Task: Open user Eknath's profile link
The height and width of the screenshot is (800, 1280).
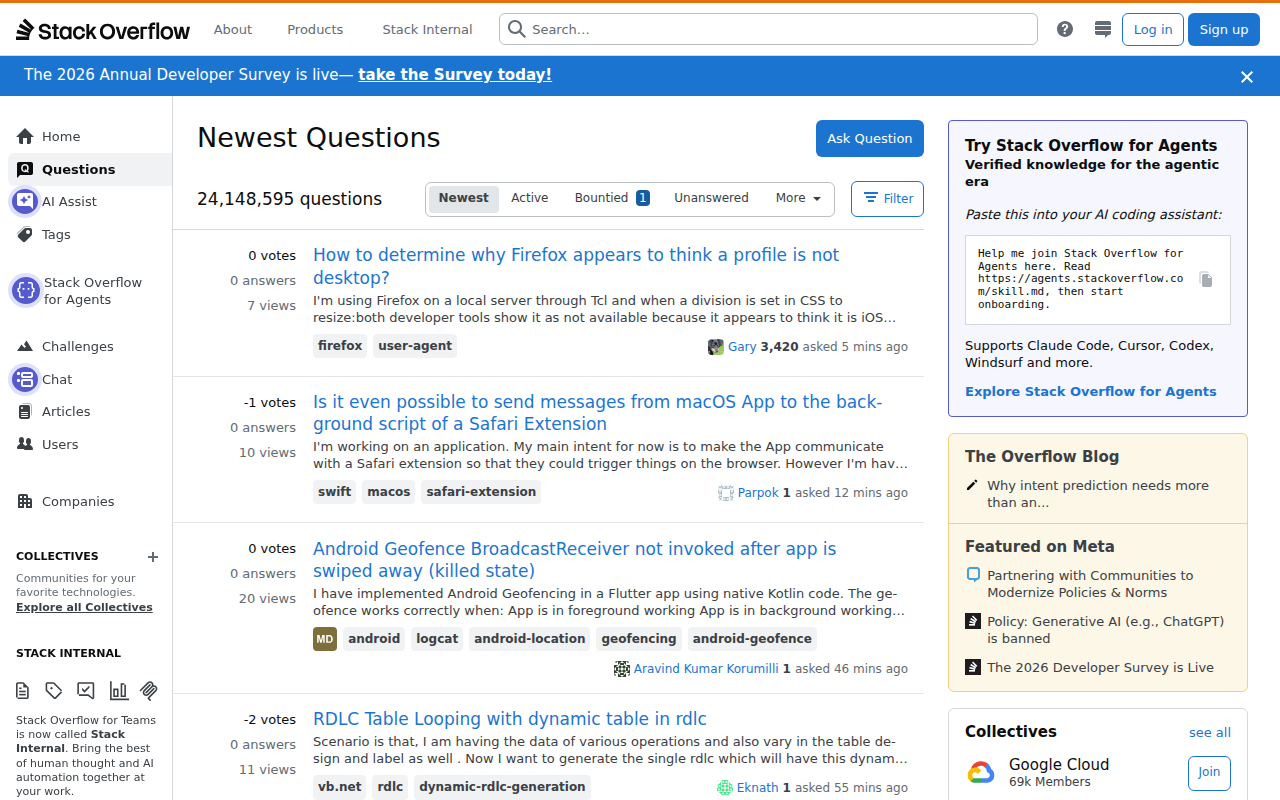Action: 758,788
